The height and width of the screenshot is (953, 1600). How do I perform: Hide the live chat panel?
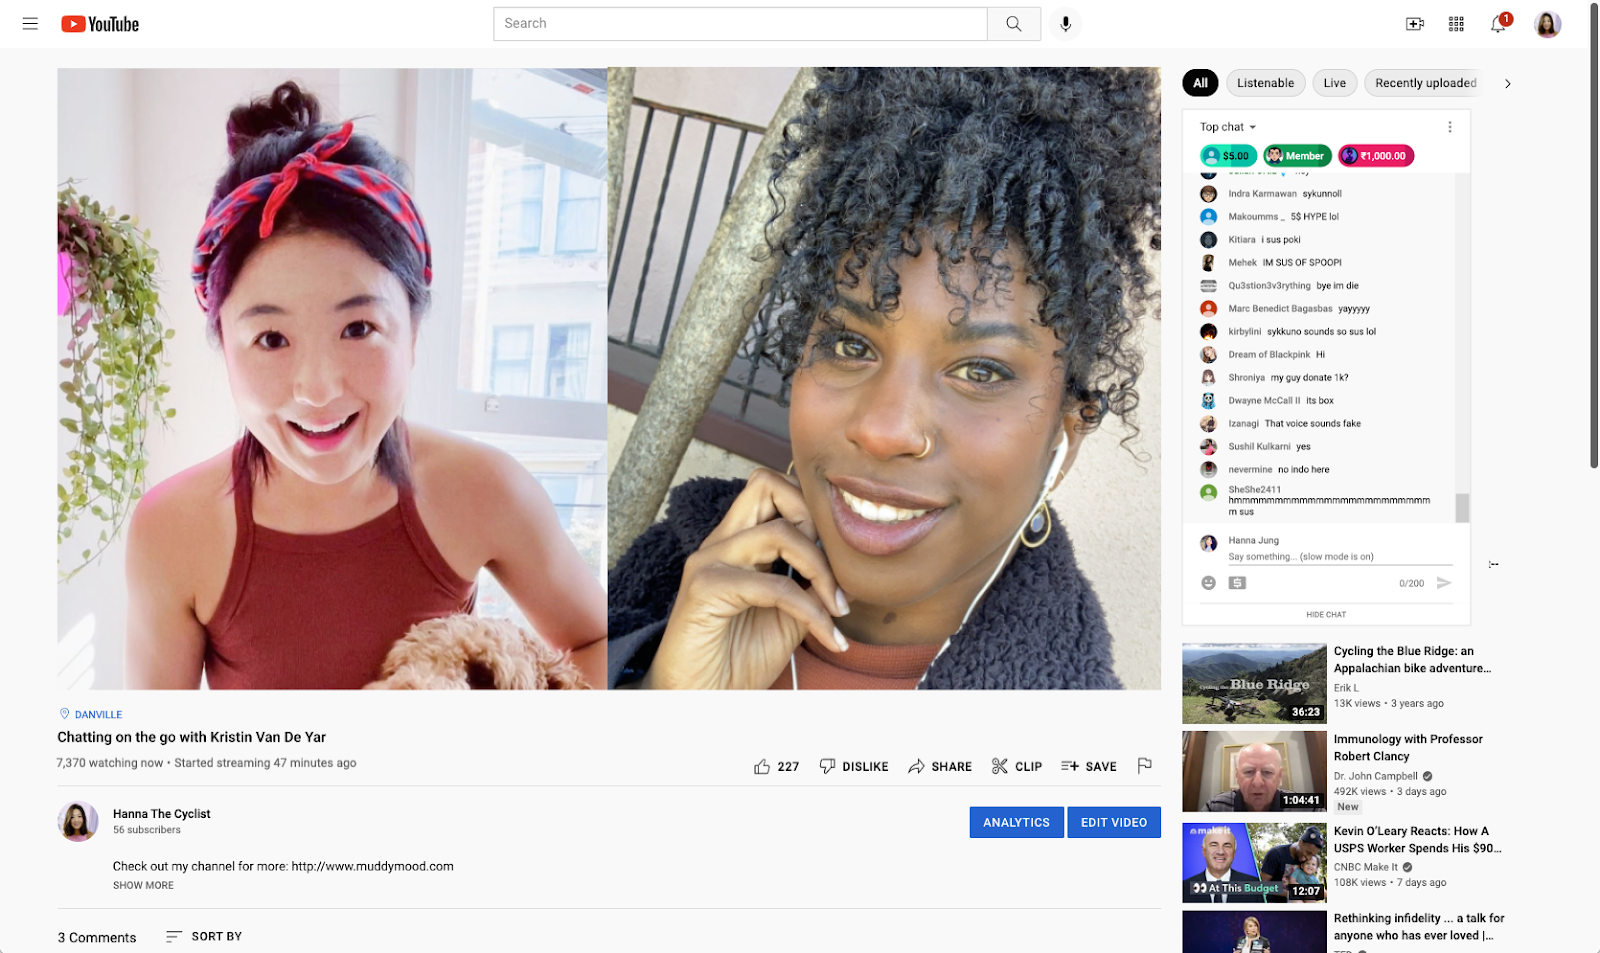[1326, 614]
